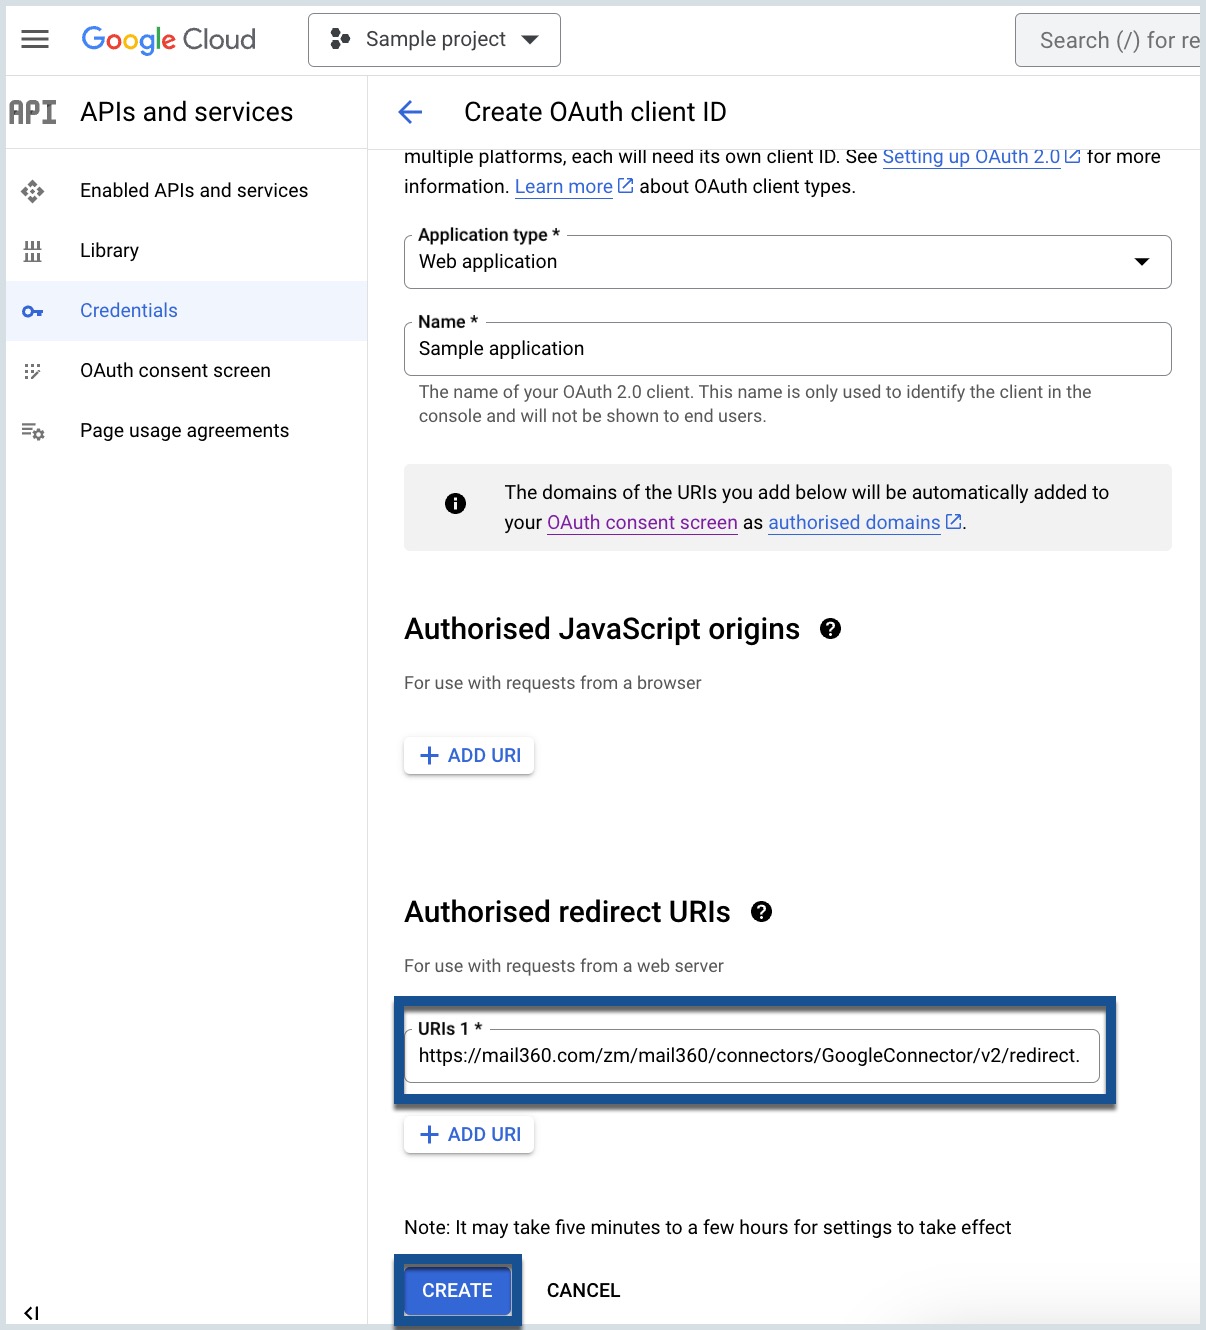Click inside the URIs 1 input field
The height and width of the screenshot is (1330, 1206).
click(x=750, y=1055)
